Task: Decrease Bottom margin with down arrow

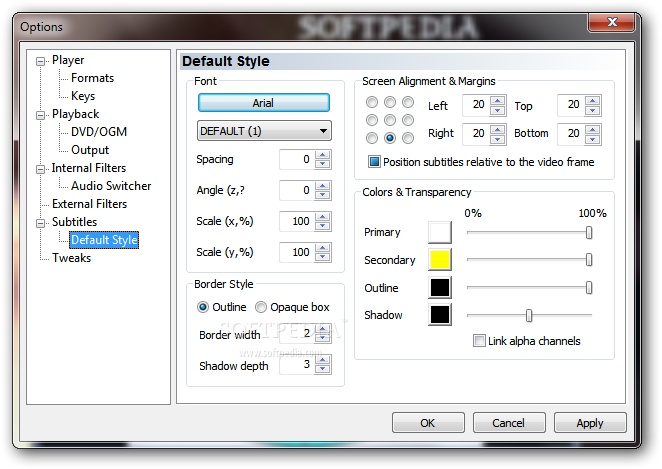Action: (x=593, y=139)
